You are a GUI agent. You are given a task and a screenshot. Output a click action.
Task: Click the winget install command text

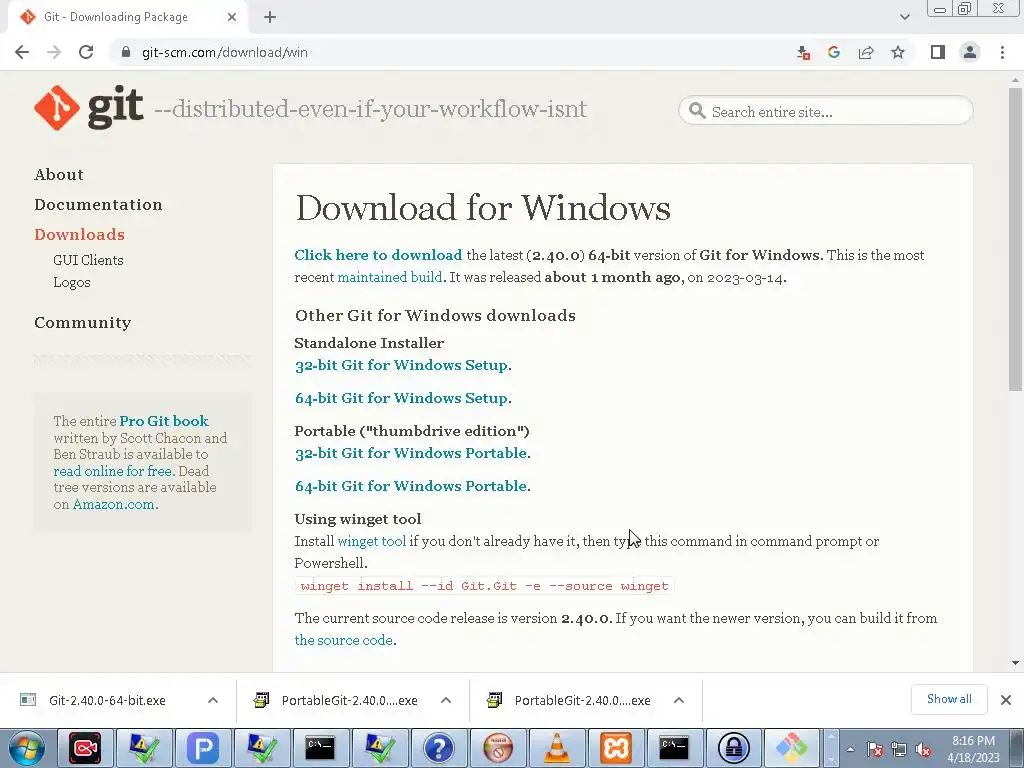tap(484, 586)
